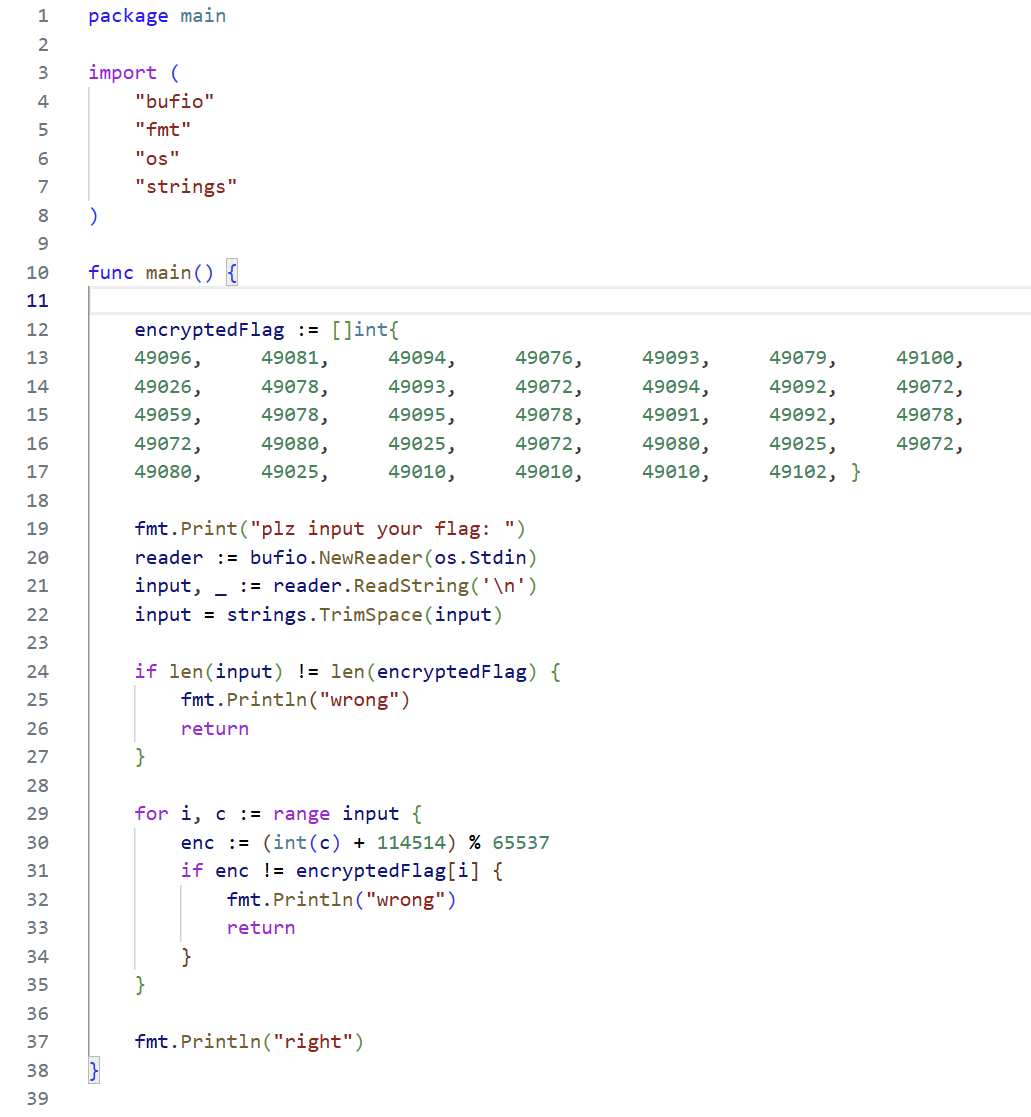Click the "range" keyword on line 29
1031x1117 pixels.
pos(301,814)
